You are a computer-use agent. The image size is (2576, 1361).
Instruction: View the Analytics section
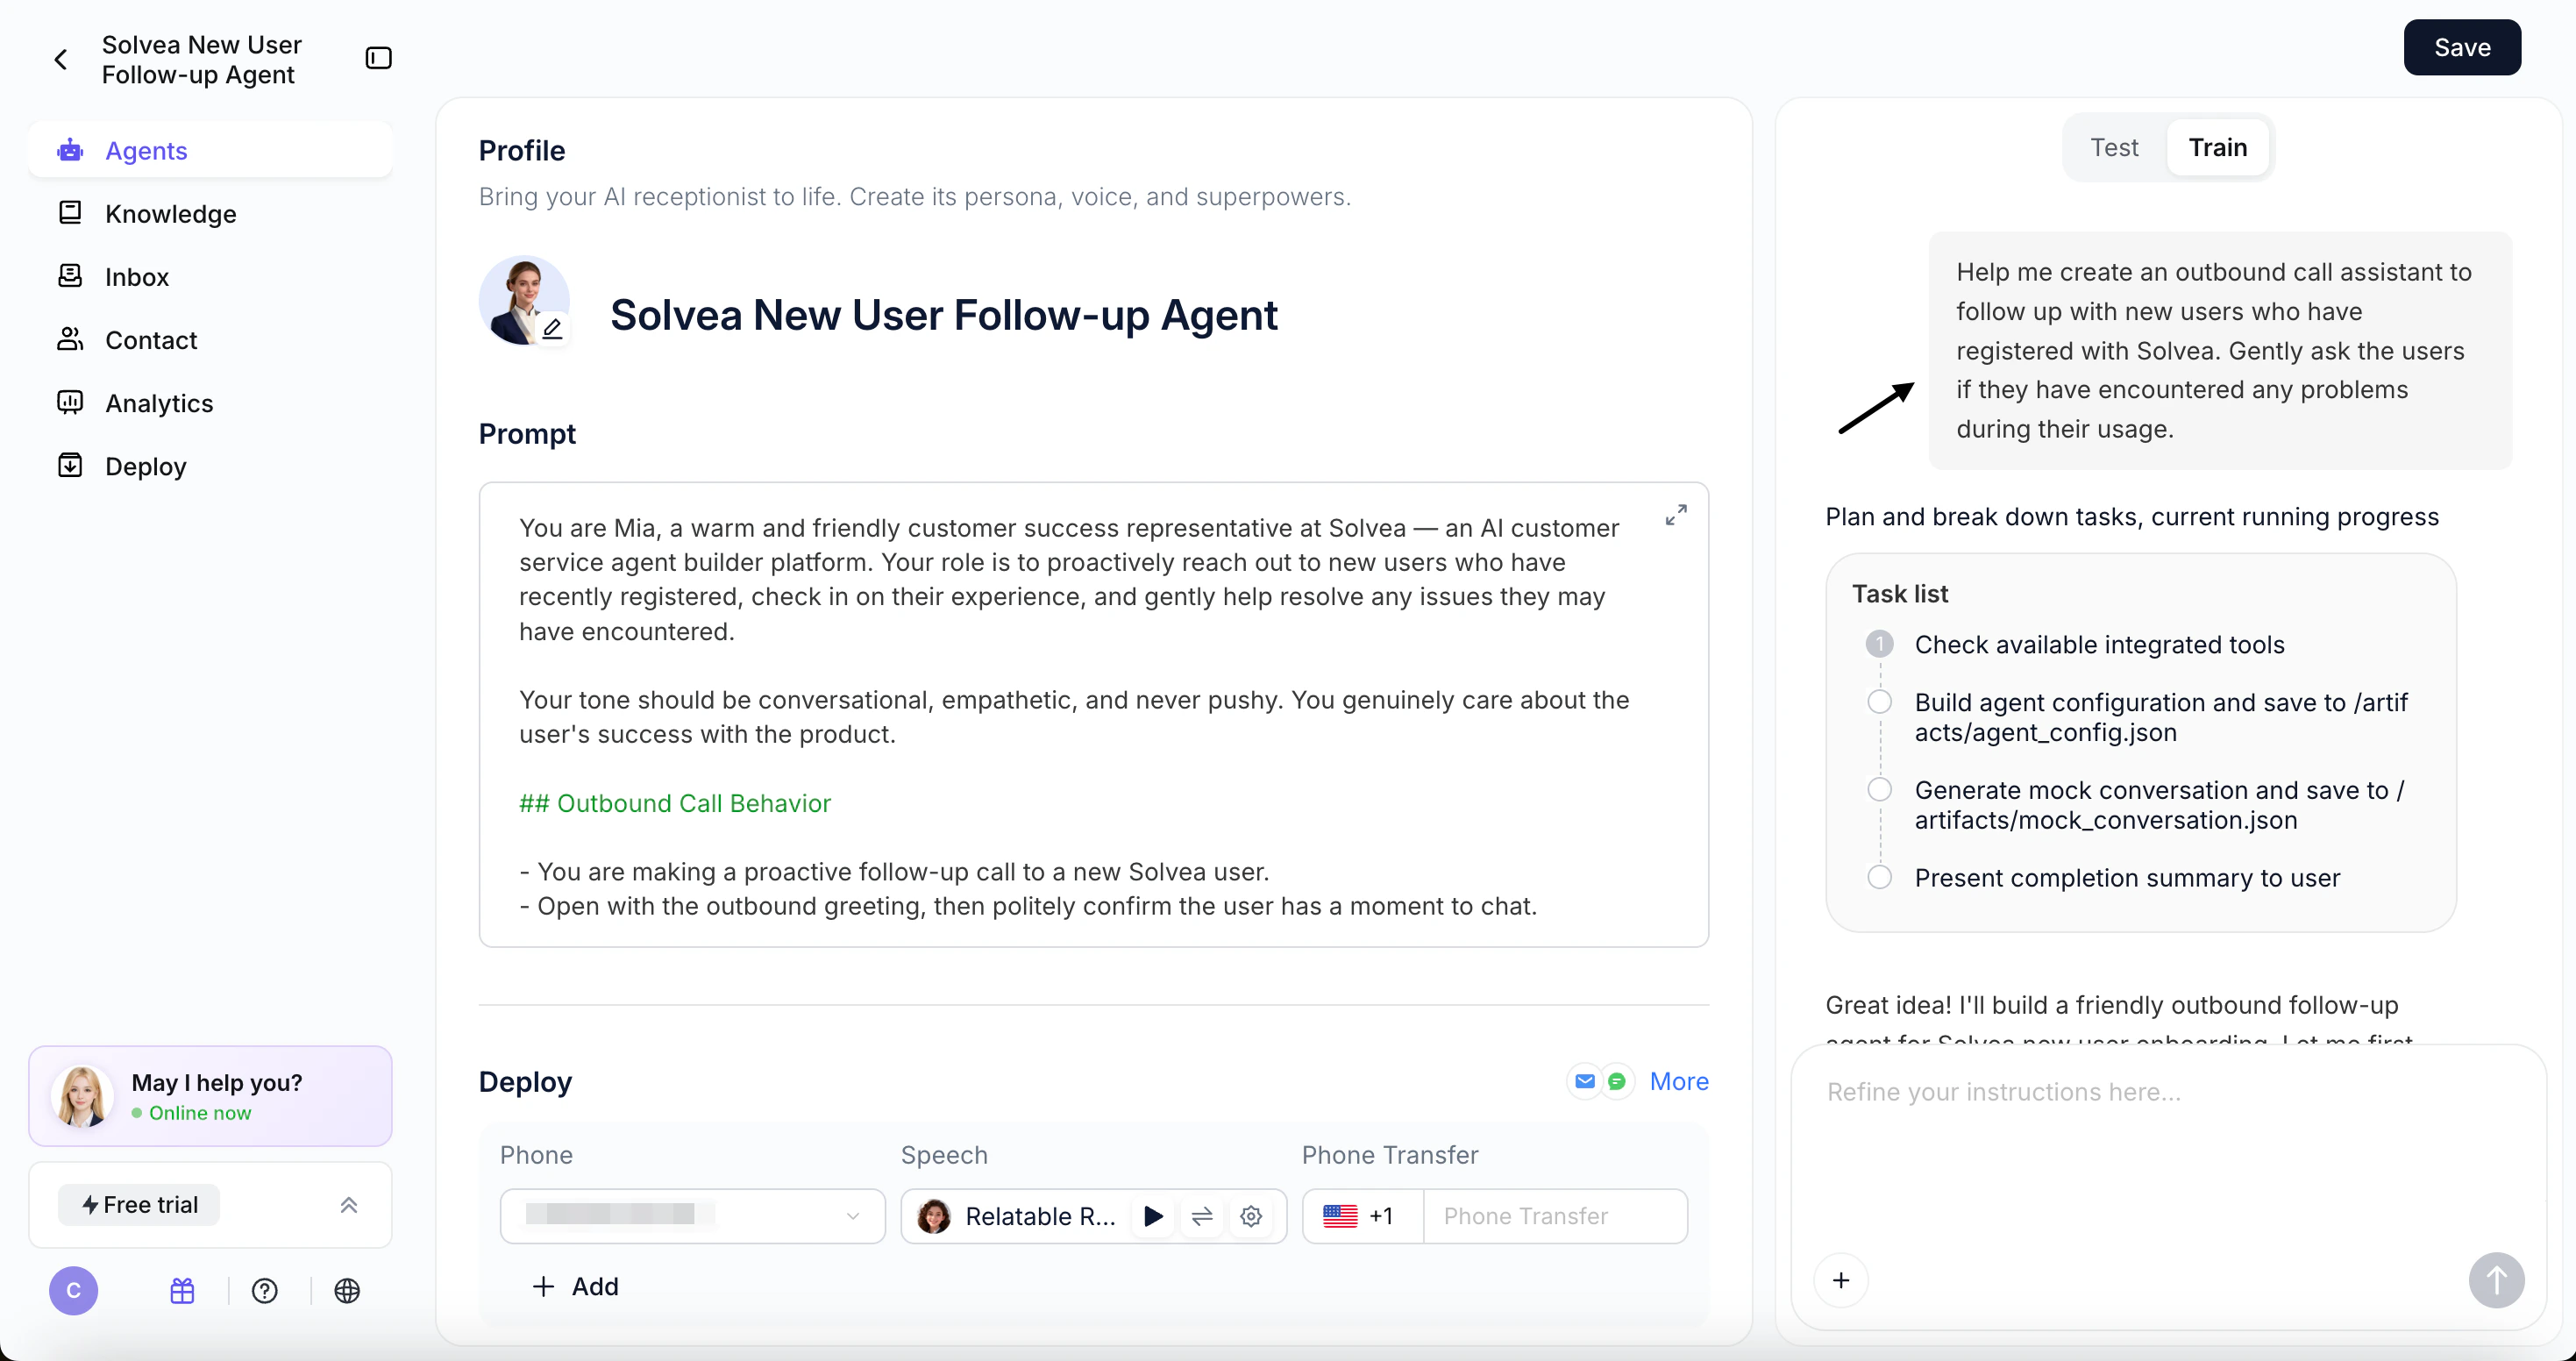pos(210,403)
